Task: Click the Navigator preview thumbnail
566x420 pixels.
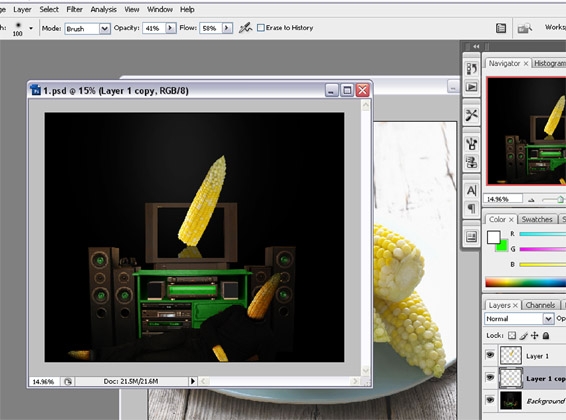Action: (x=526, y=131)
